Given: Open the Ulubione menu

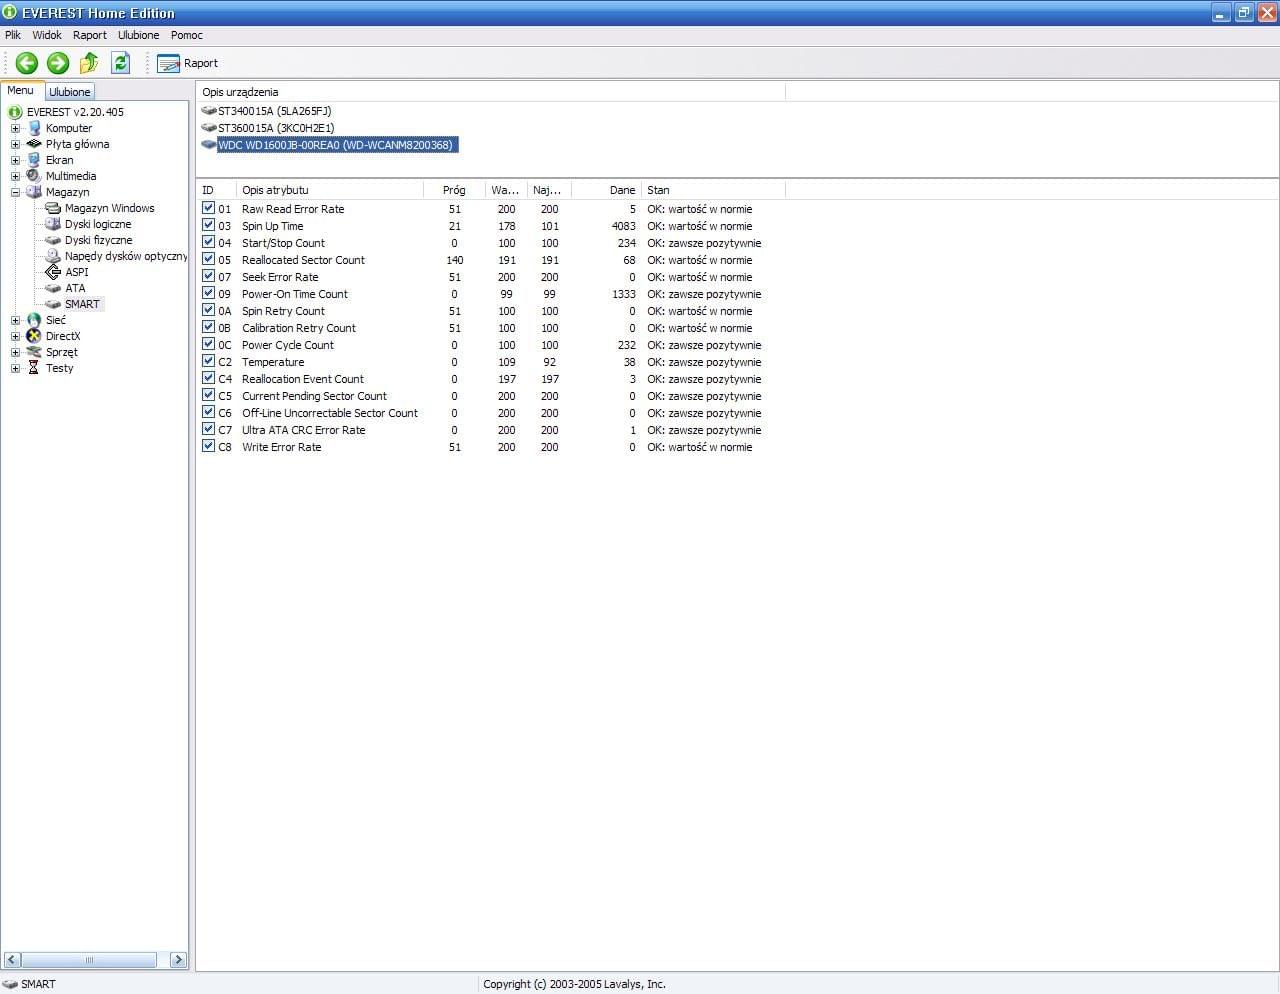Looking at the screenshot, I should (138, 35).
